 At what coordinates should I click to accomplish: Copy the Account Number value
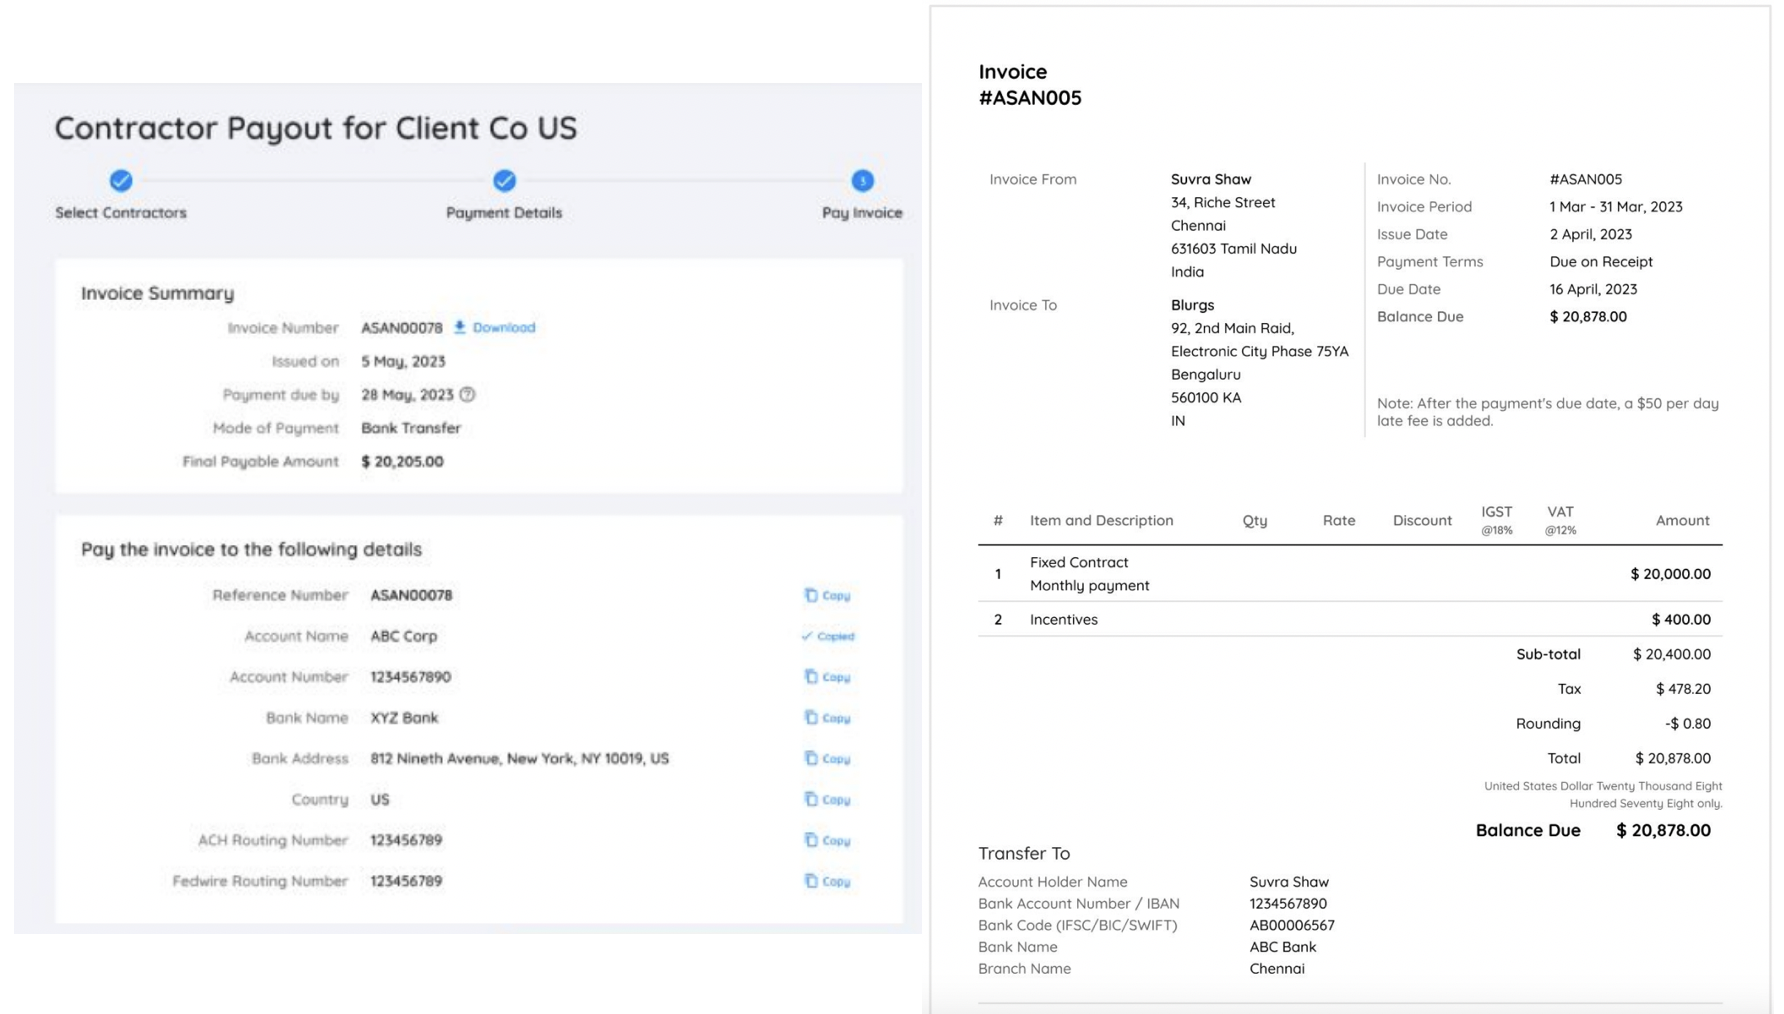coord(827,677)
